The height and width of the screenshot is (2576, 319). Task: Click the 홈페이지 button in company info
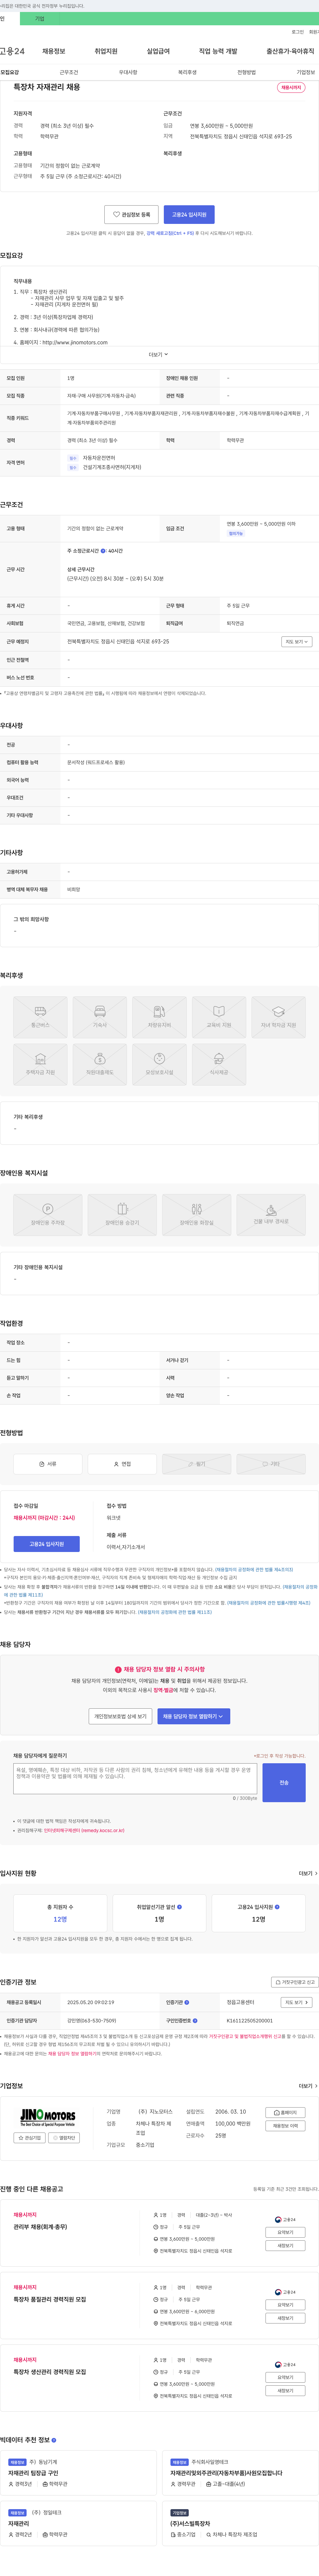tap(285, 2112)
